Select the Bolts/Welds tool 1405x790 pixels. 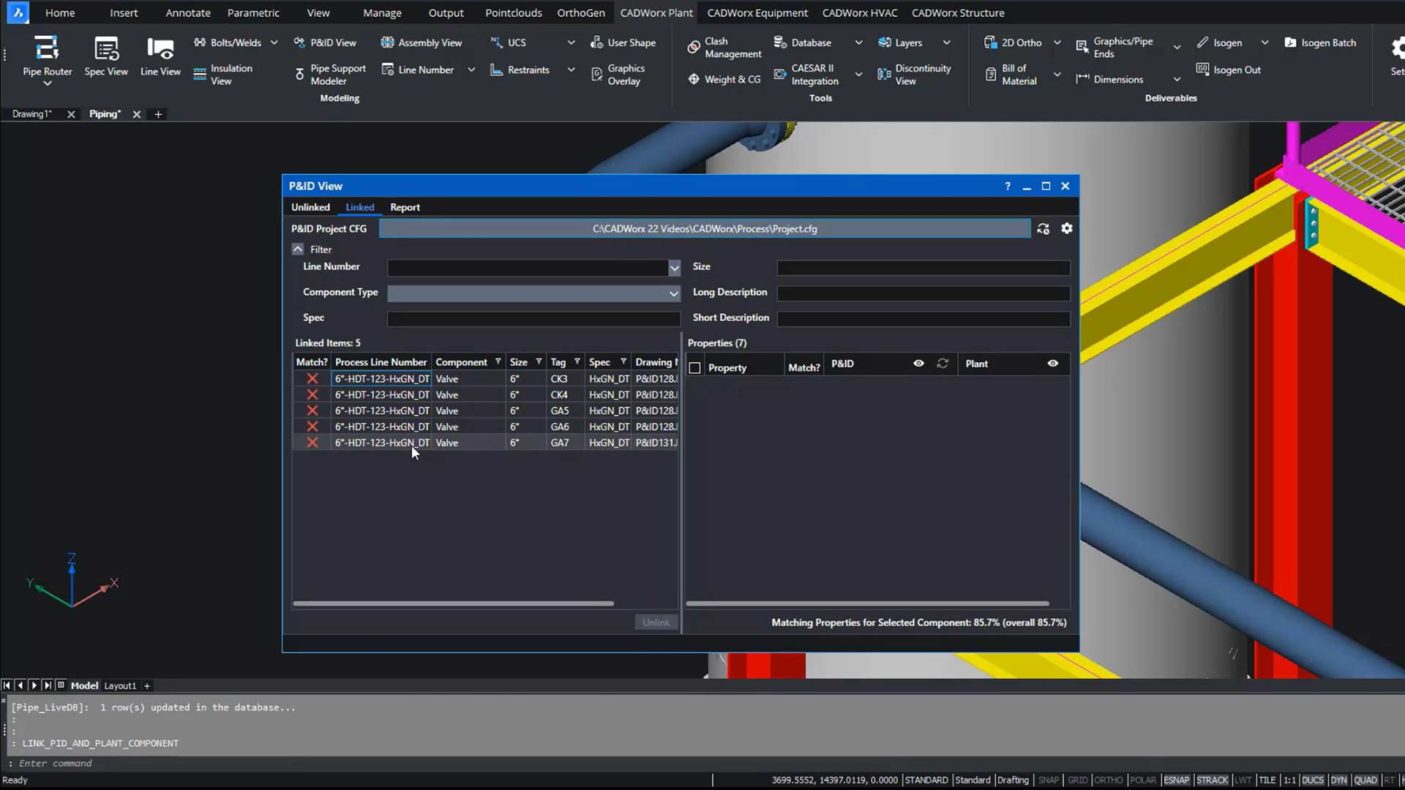click(227, 43)
